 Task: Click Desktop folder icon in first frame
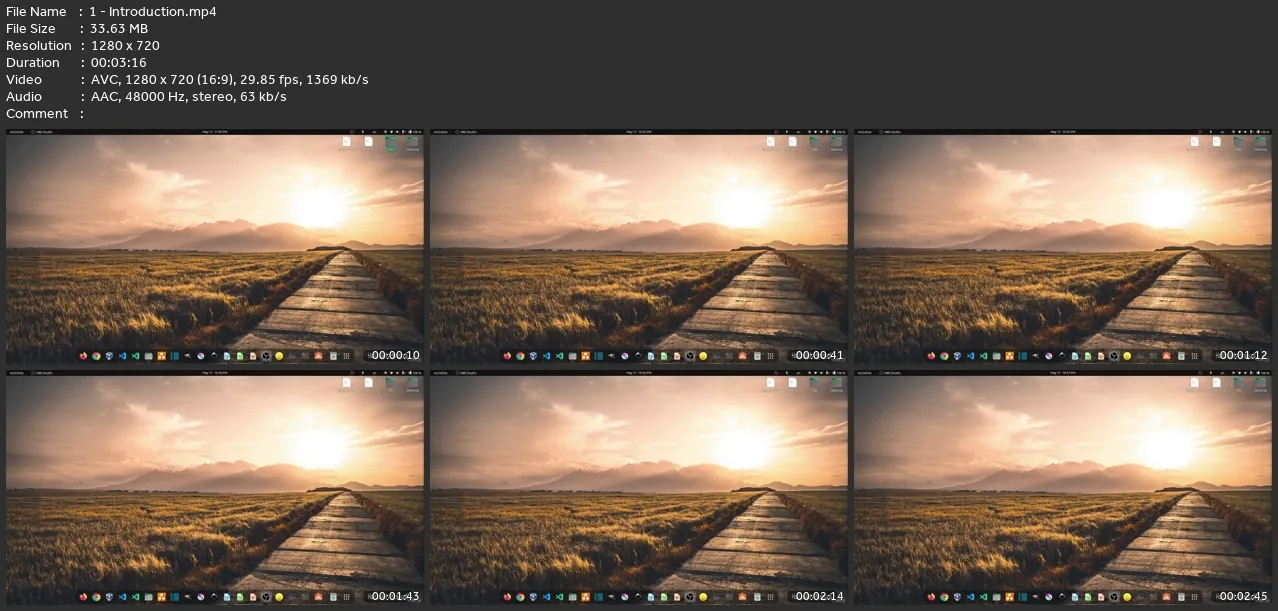tap(412, 144)
